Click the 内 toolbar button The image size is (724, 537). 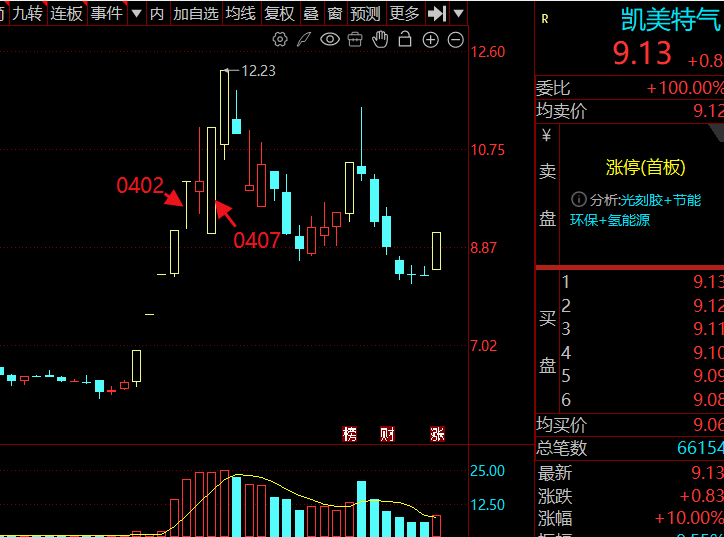[157, 13]
